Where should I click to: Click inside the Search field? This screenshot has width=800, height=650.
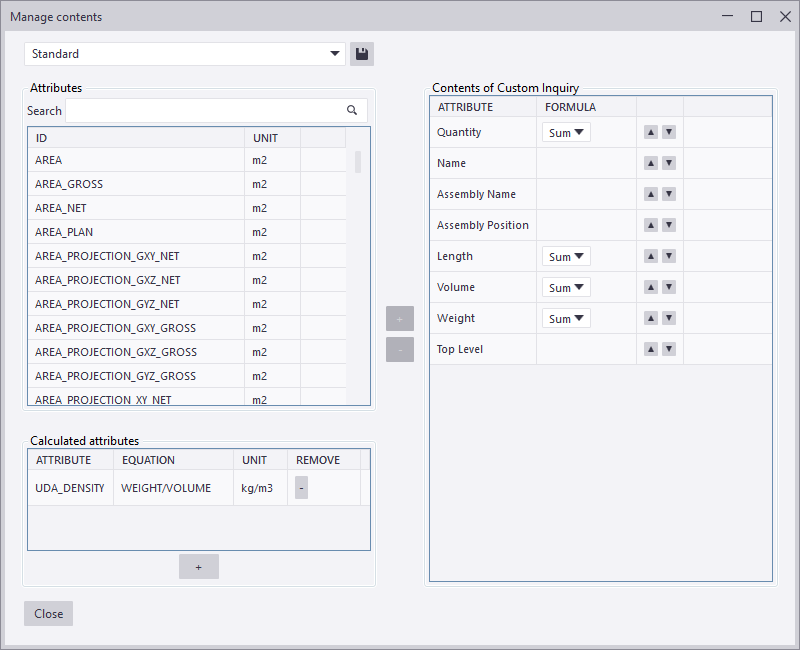[x=200, y=110]
